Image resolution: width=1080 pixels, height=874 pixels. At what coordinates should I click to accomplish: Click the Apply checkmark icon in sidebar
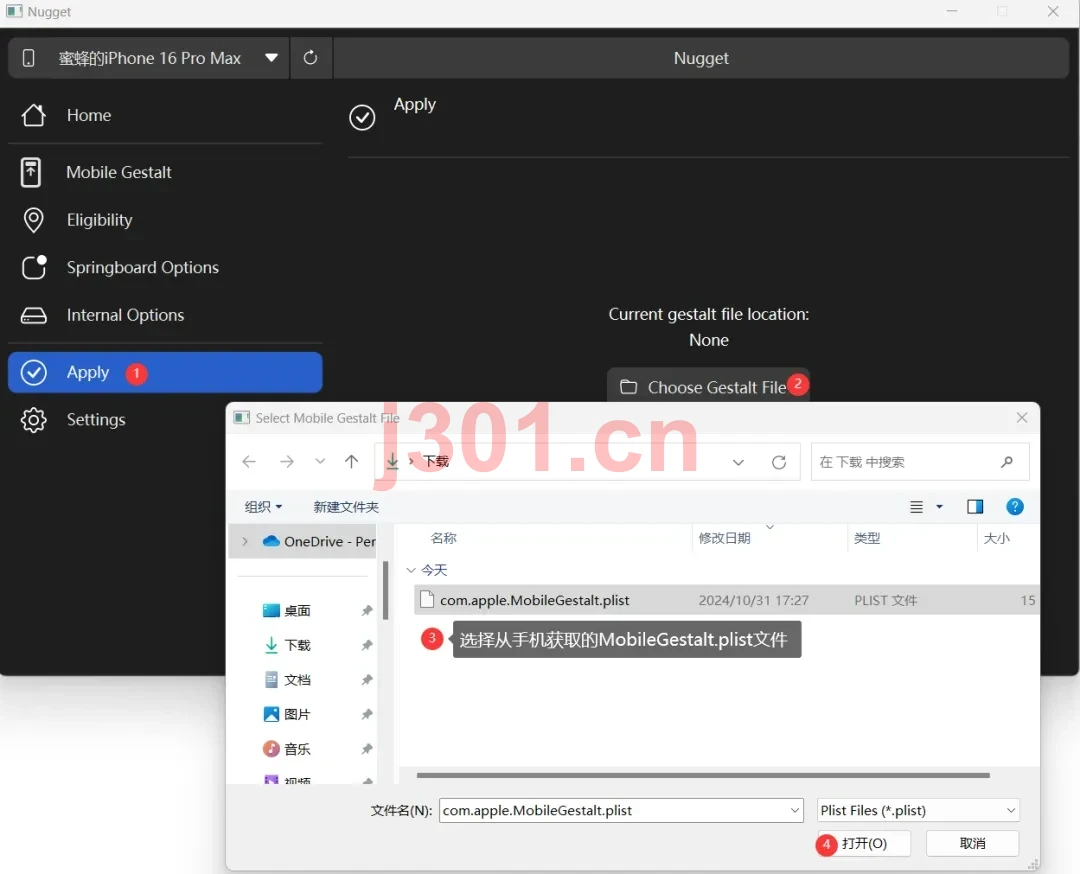[x=33, y=373]
